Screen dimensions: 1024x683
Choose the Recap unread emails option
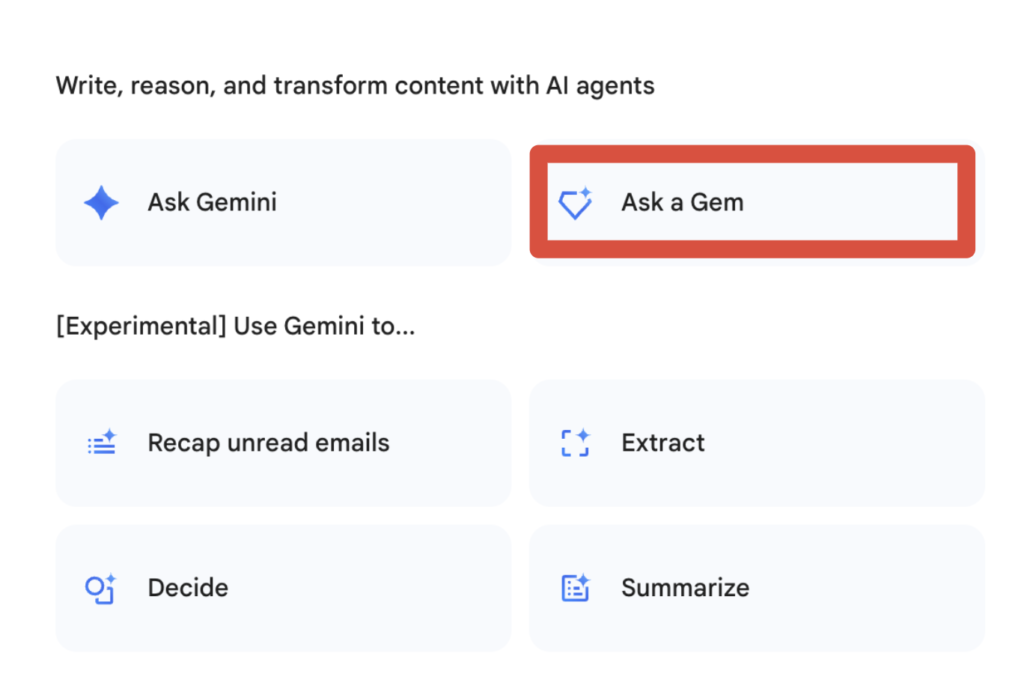click(x=283, y=443)
